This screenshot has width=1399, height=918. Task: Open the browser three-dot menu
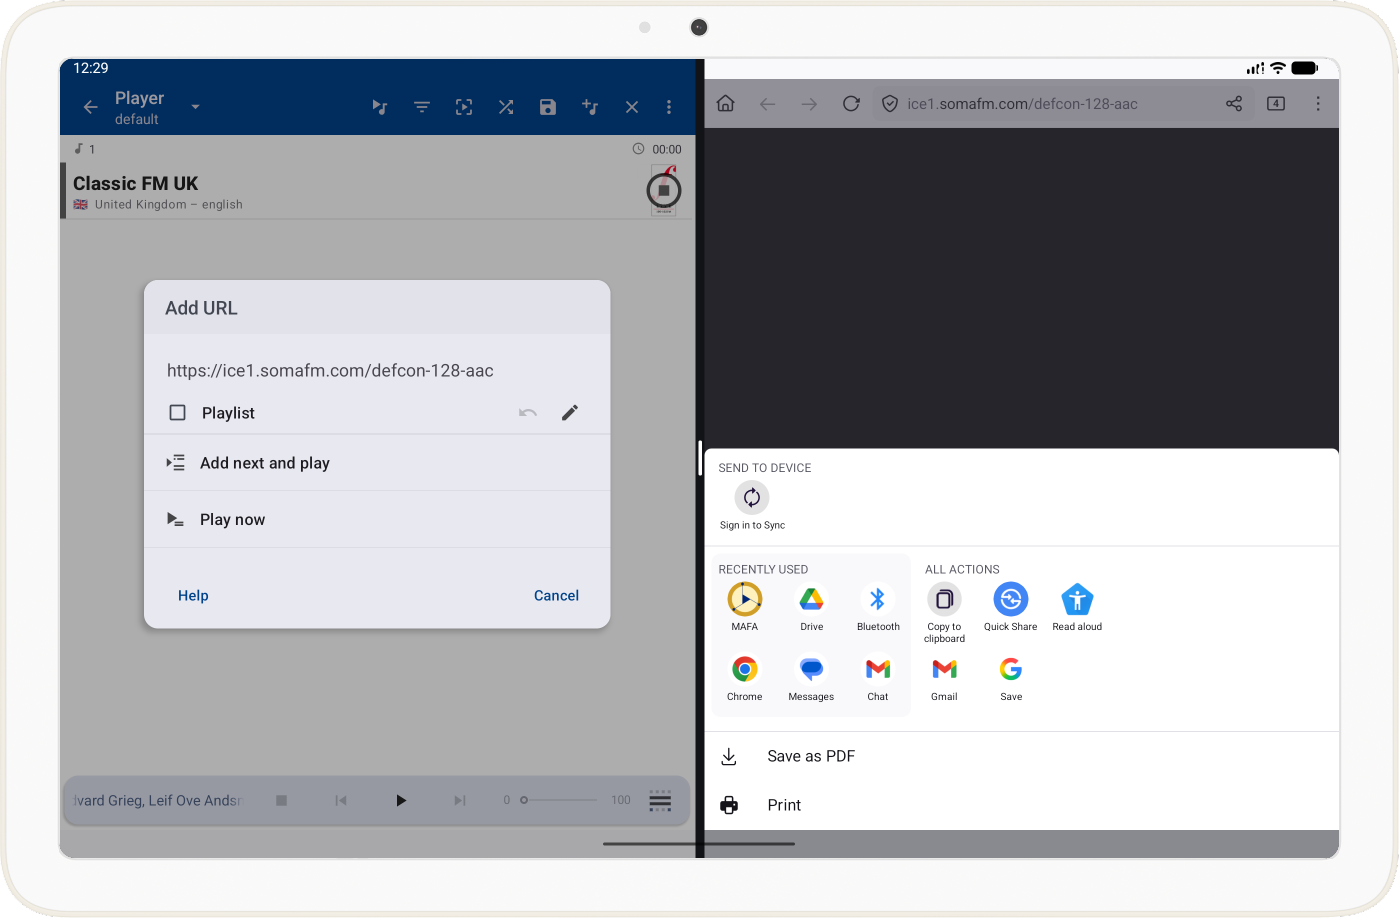1318,104
